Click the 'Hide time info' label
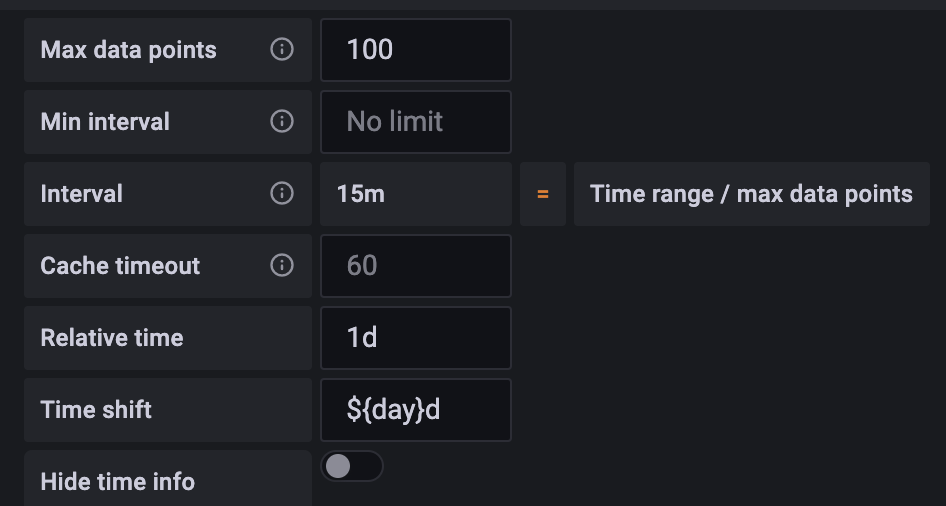946x506 pixels. coord(117,482)
